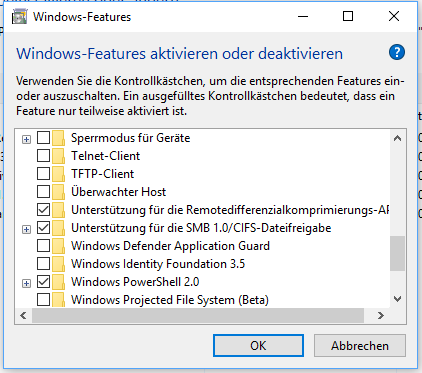The width and height of the screenshot is (422, 373).
Task: Close the Windows-Features dialog window
Action: pyautogui.click(x=394, y=16)
